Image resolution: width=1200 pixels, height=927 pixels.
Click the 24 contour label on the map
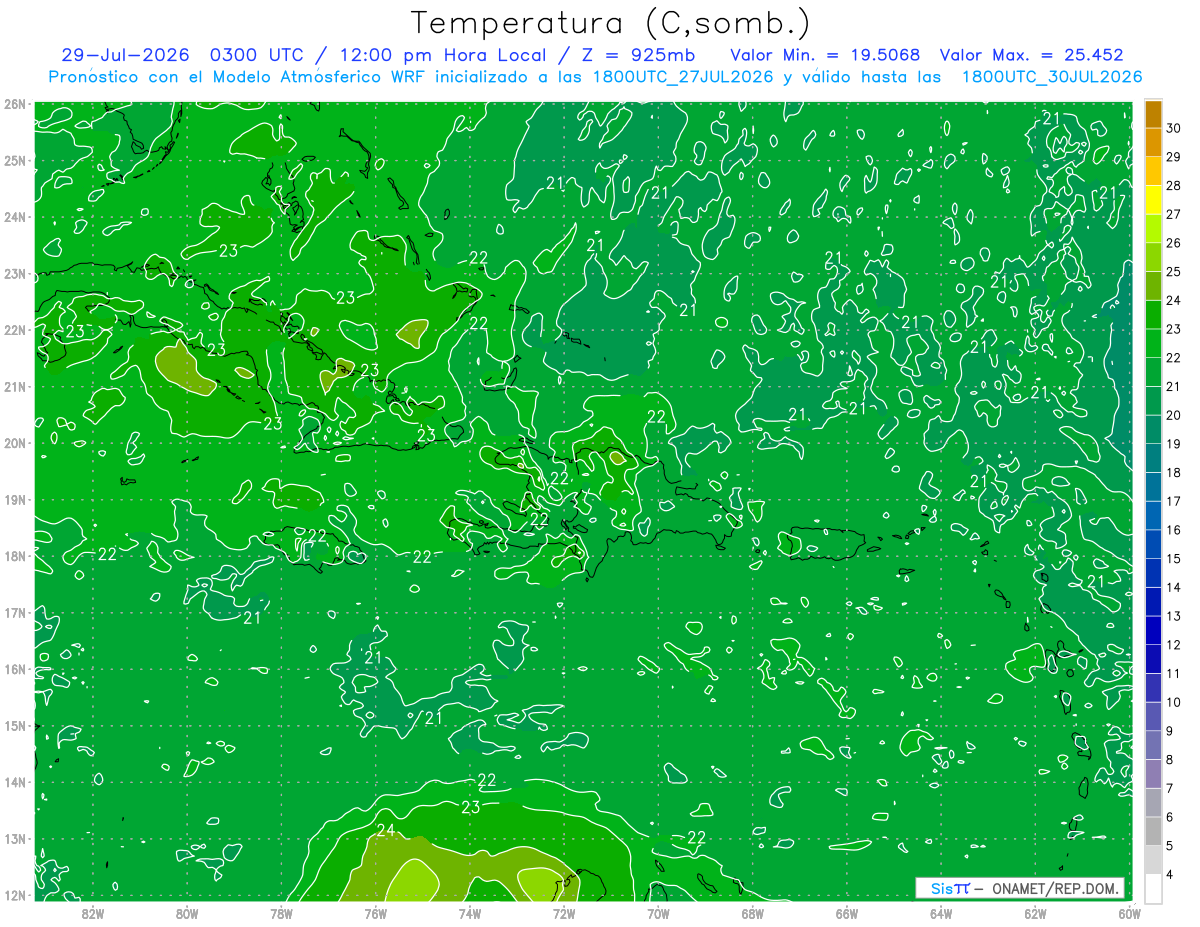click(387, 830)
